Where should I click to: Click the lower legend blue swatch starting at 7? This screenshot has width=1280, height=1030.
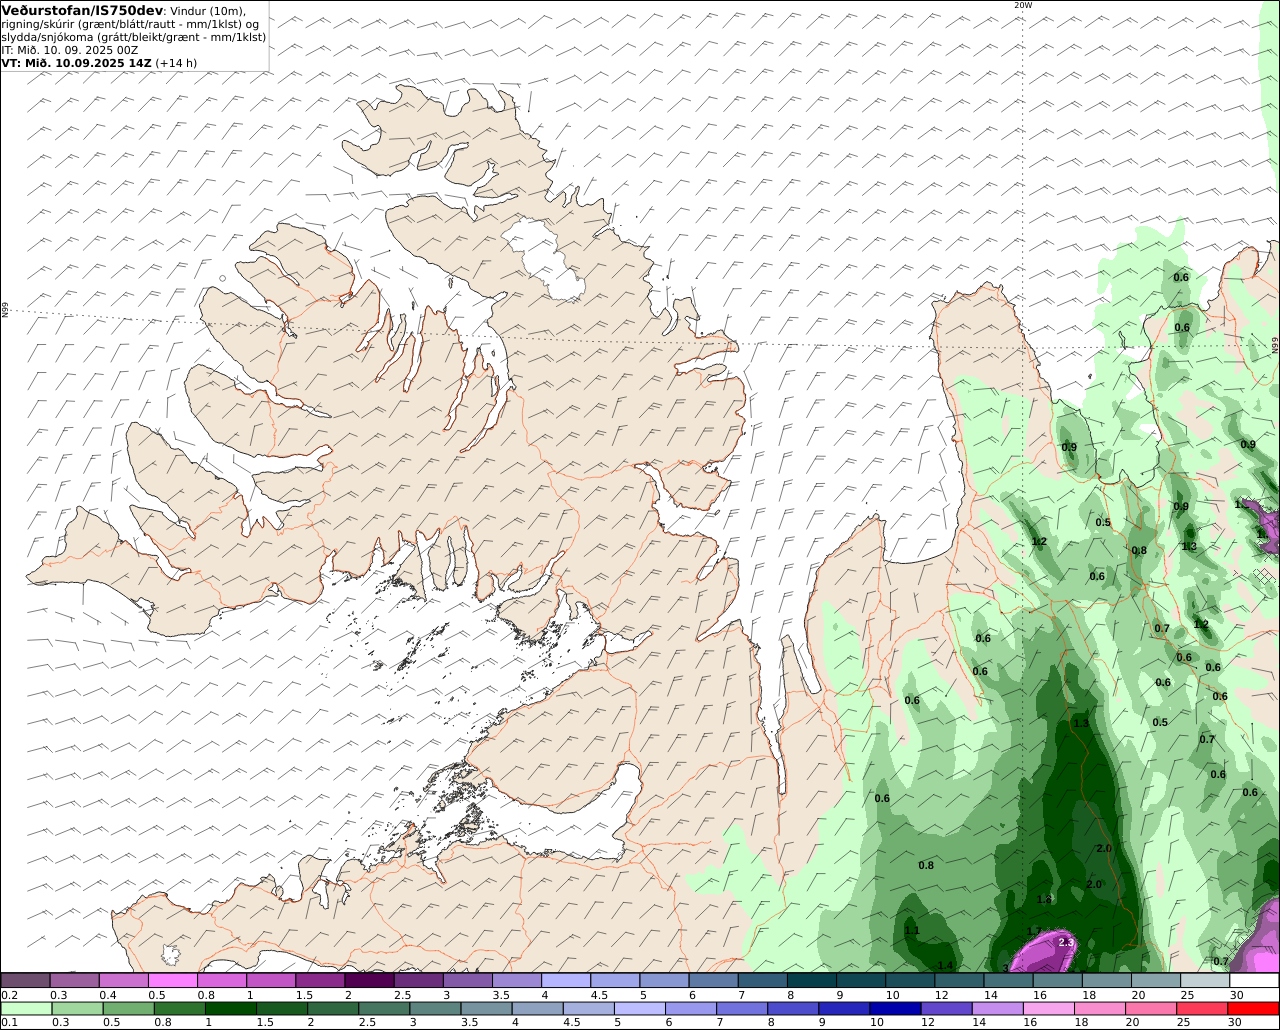741,1009
